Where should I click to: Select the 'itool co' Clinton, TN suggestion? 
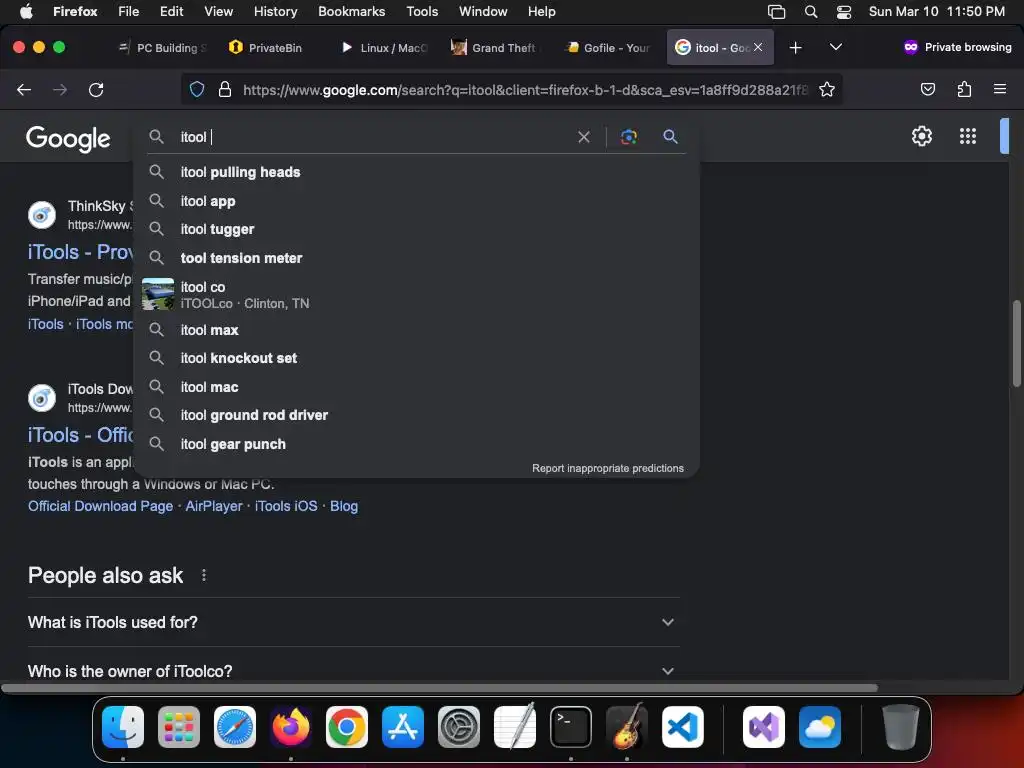(x=416, y=295)
